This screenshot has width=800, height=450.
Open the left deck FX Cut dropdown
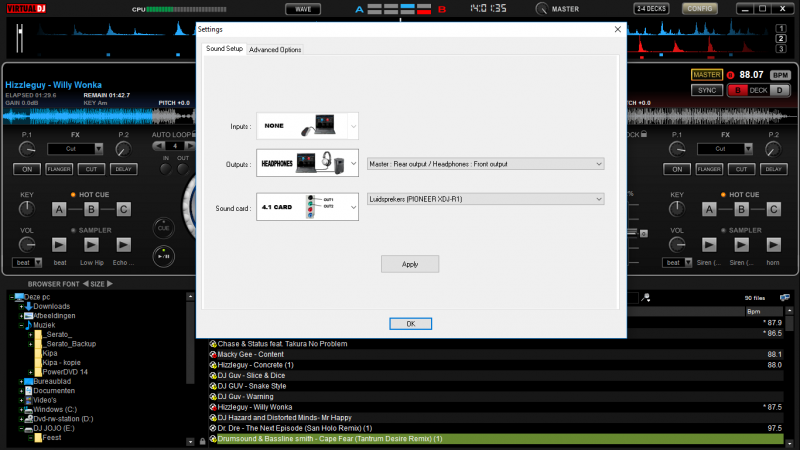click(x=75, y=149)
